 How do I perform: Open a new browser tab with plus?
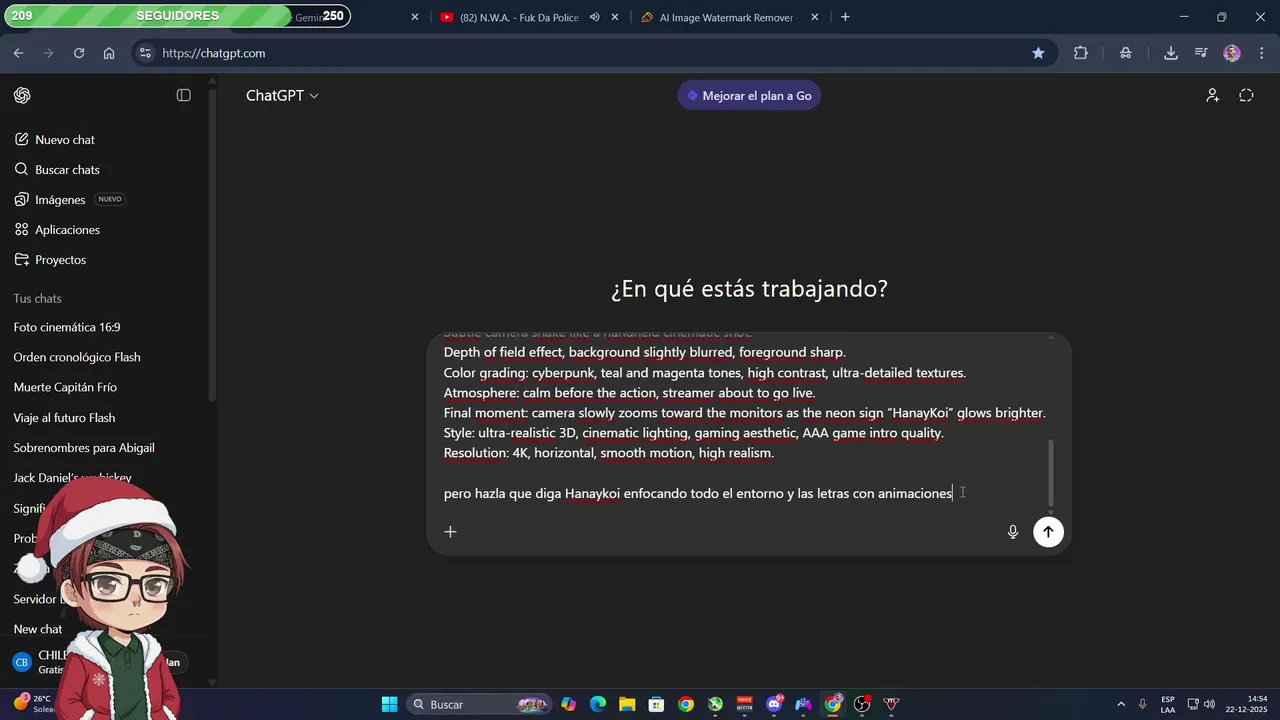pos(845,17)
